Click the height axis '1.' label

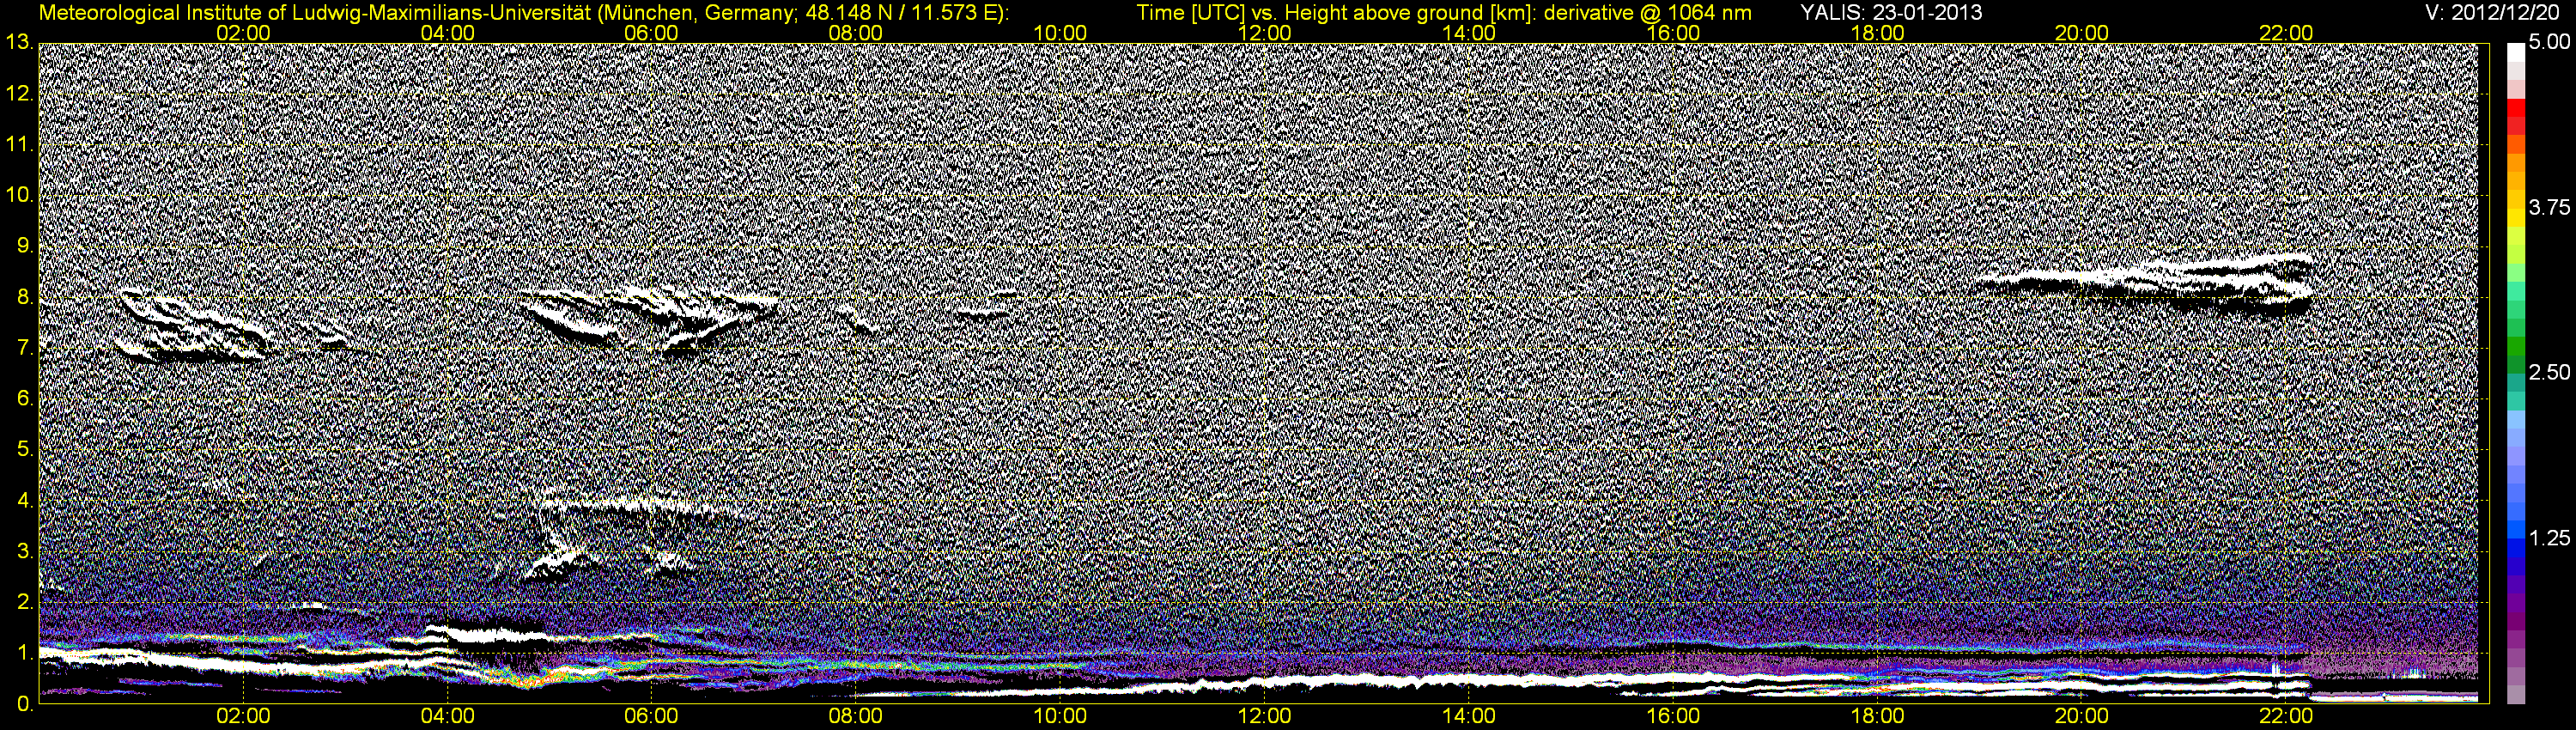(x=26, y=653)
